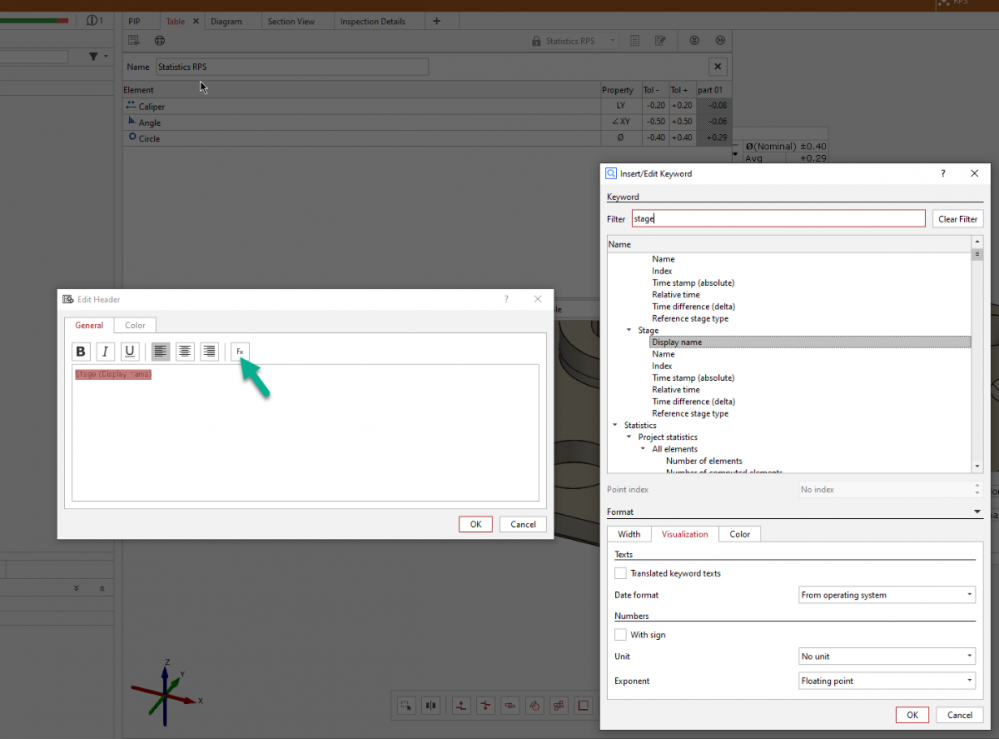Right-align the header text

pos(209,351)
